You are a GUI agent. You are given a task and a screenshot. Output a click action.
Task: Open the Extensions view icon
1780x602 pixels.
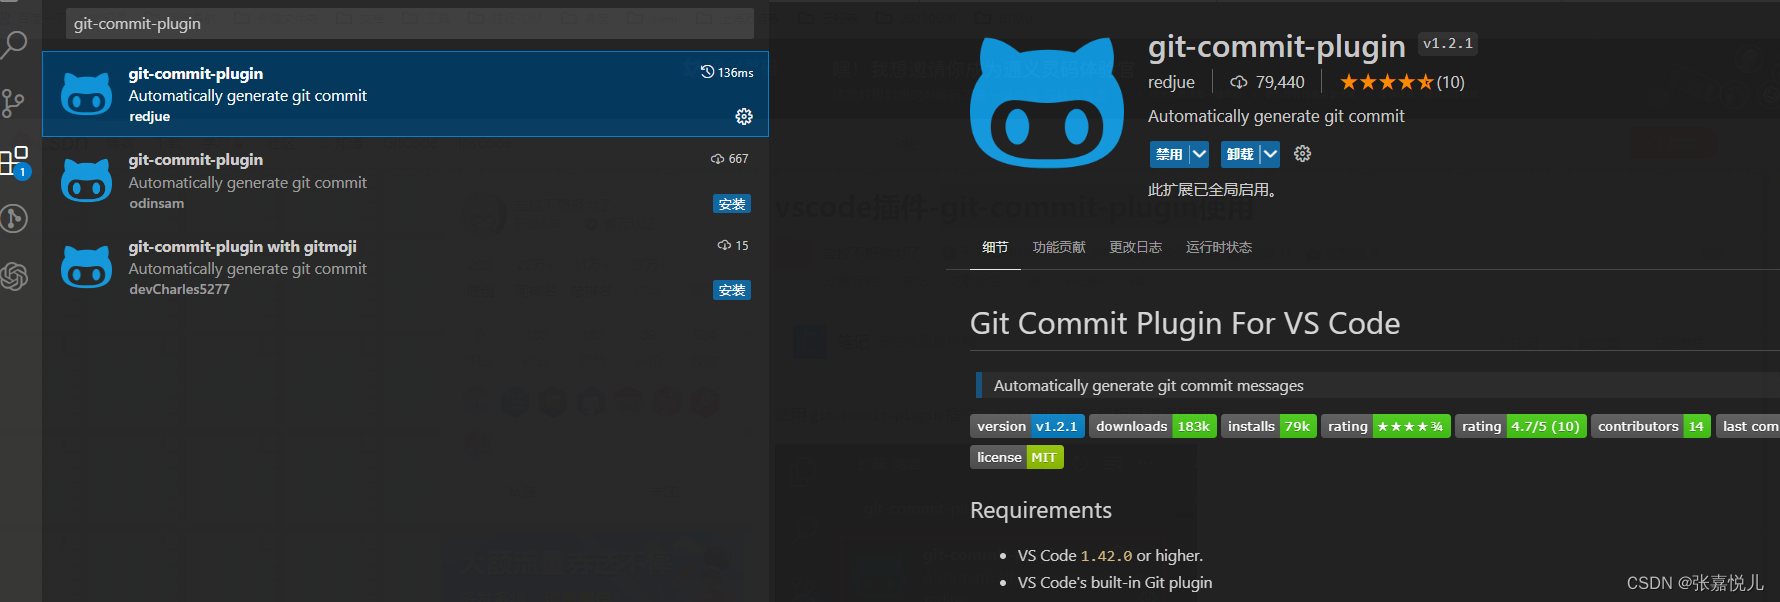tap(15, 161)
